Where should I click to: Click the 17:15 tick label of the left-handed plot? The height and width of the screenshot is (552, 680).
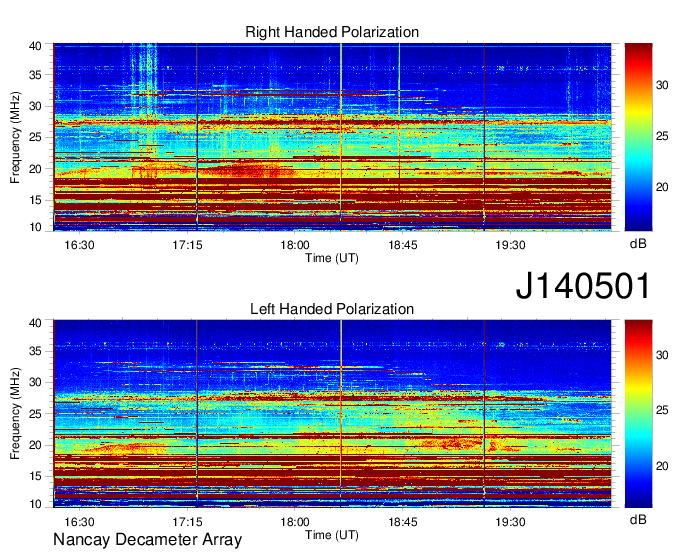click(x=187, y=522)
